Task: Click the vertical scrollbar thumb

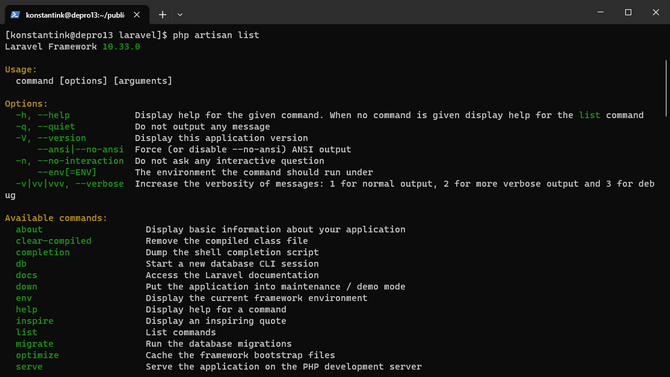Action: [x=666, y=88]
